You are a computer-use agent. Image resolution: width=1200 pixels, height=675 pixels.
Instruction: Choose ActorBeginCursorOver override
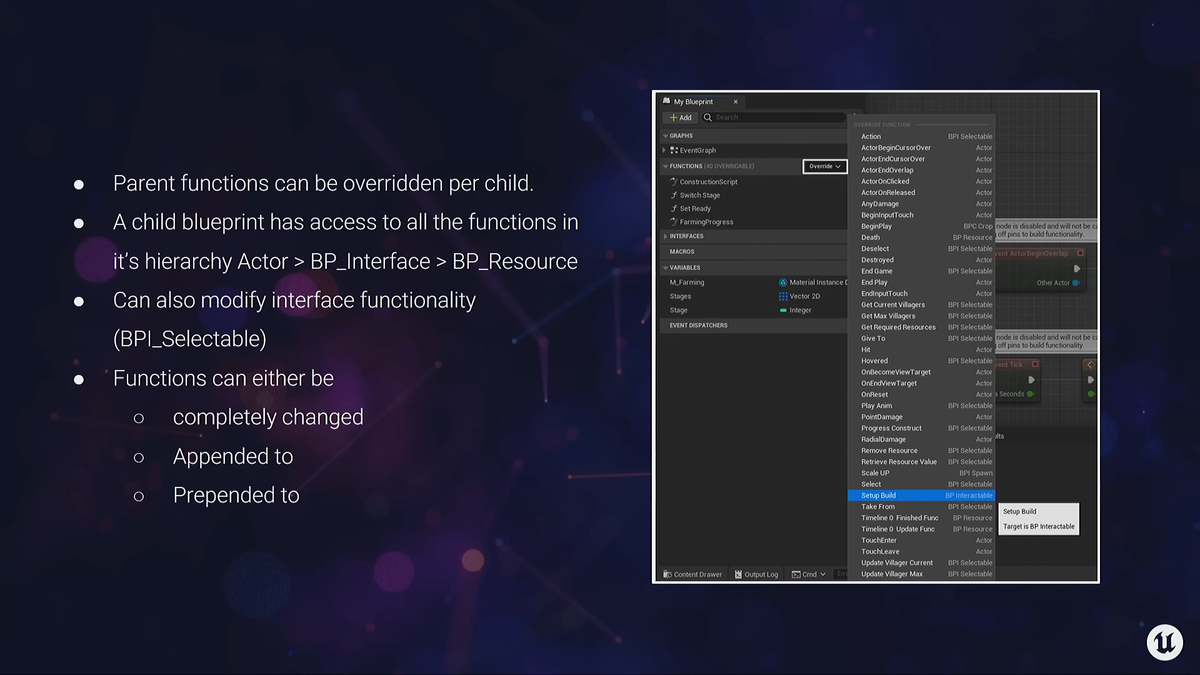pyautogui.click(x=921, y=148)
